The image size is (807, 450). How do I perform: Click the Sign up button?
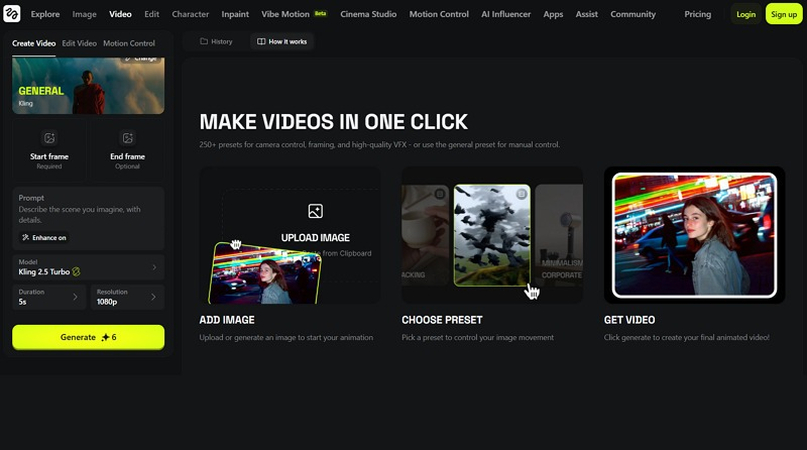tap(783, 14)
